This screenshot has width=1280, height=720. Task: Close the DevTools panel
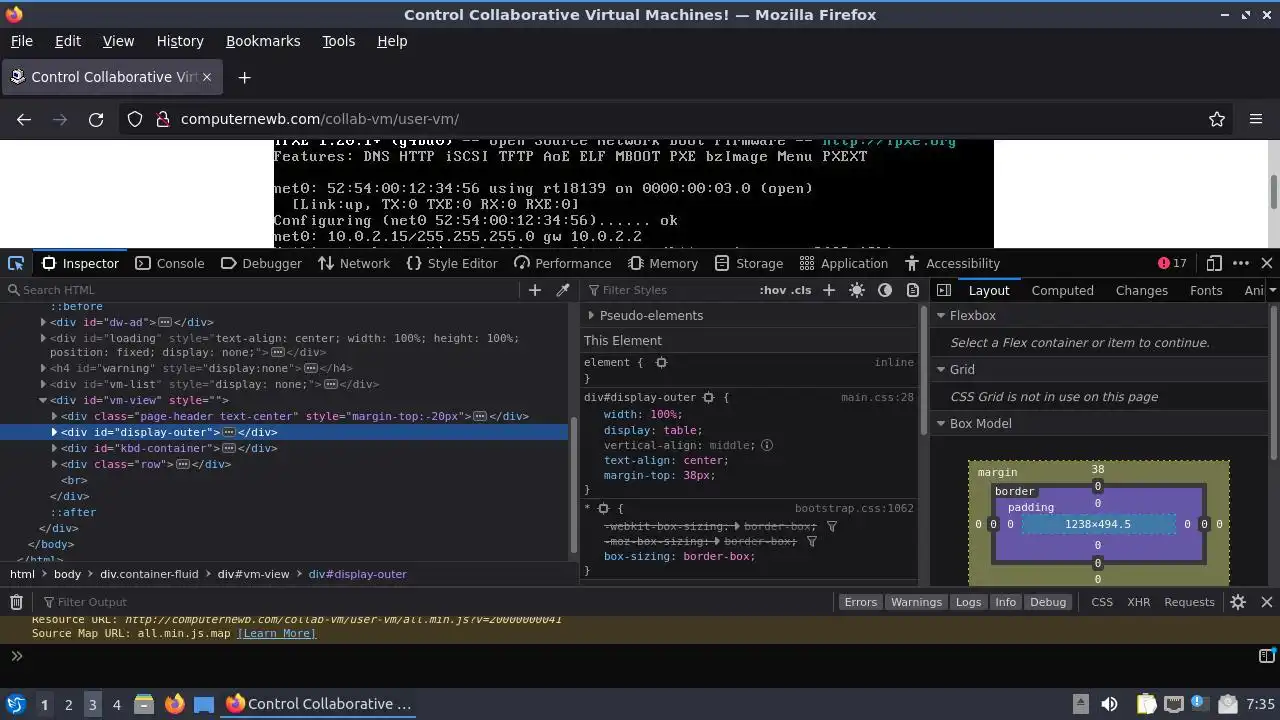[x=1267, y=263]
